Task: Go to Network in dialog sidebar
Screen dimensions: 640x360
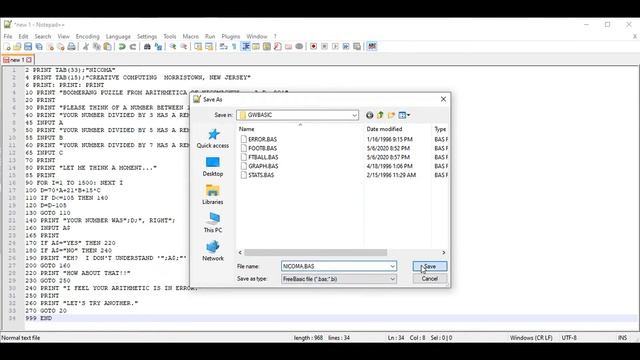Action: (x=213, y=251)
